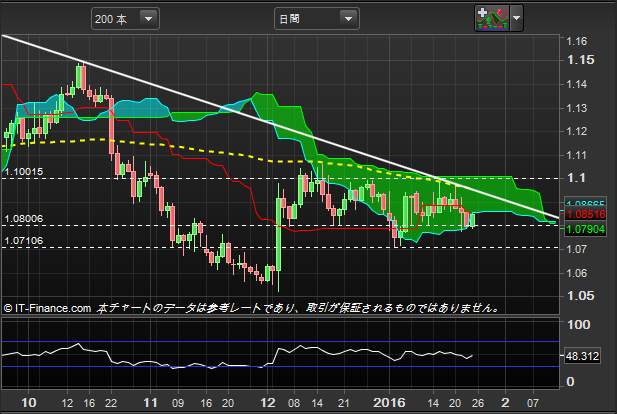The width and height of the screenshot is (617, 414).
Task: Open the 200本 bar count dropdown
Action: 125,18
